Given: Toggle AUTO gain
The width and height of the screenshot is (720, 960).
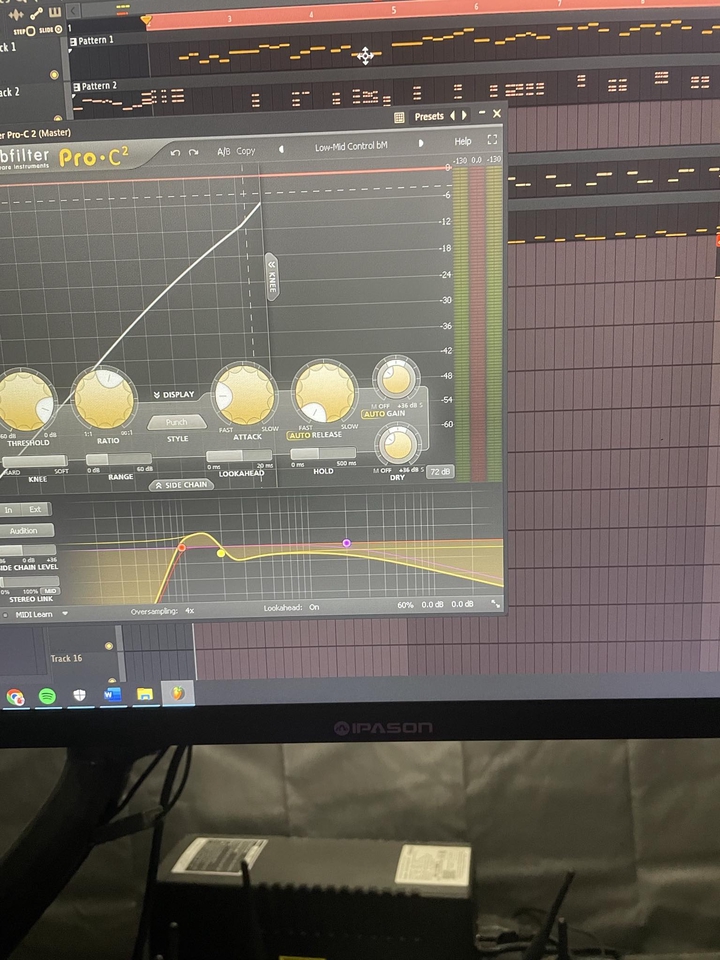Looking at the screenshot, I should [x=373, y=414].
